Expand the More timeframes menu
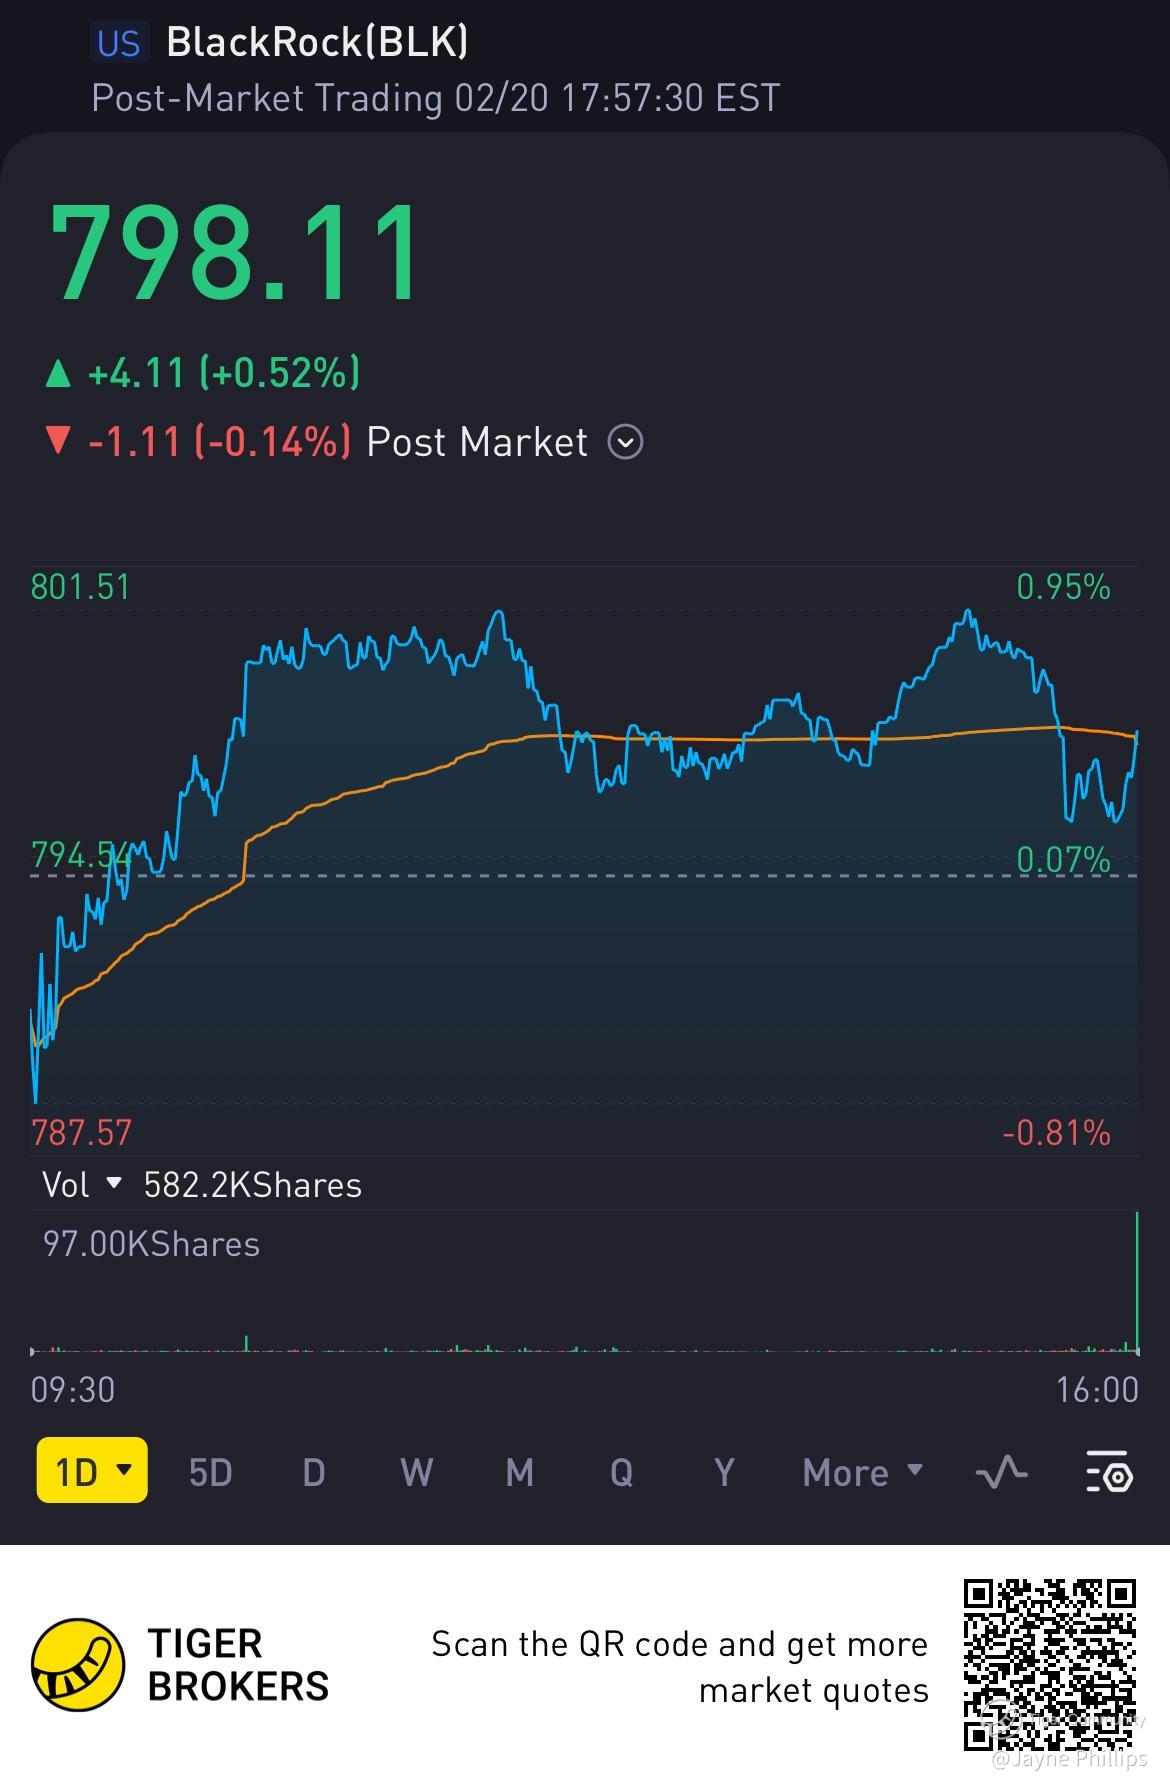The height and width of the screenshot is (1785, 1170). 862,1472
